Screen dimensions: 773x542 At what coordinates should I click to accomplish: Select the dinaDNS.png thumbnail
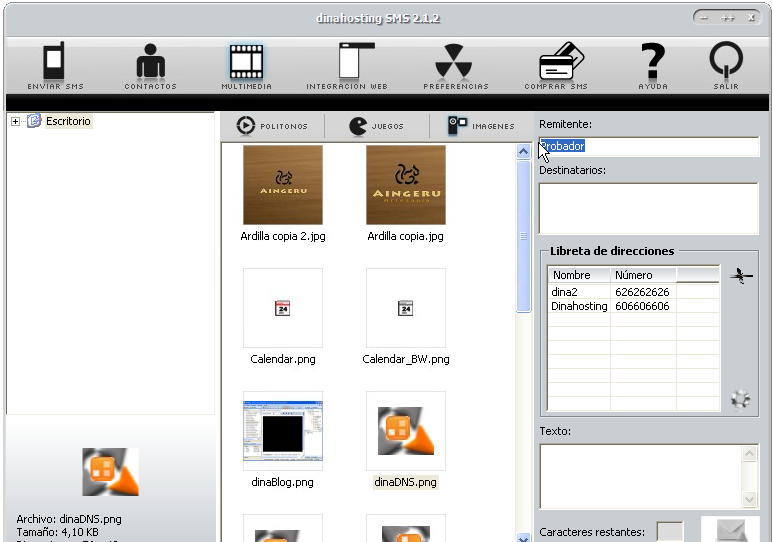pos(406,431)
